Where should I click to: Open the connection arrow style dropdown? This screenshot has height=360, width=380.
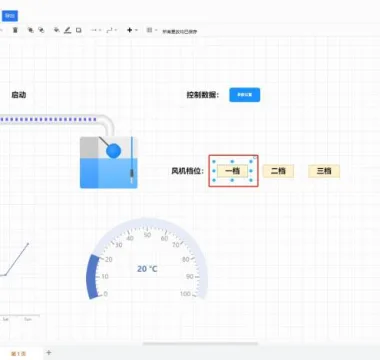tap(95, 30)
